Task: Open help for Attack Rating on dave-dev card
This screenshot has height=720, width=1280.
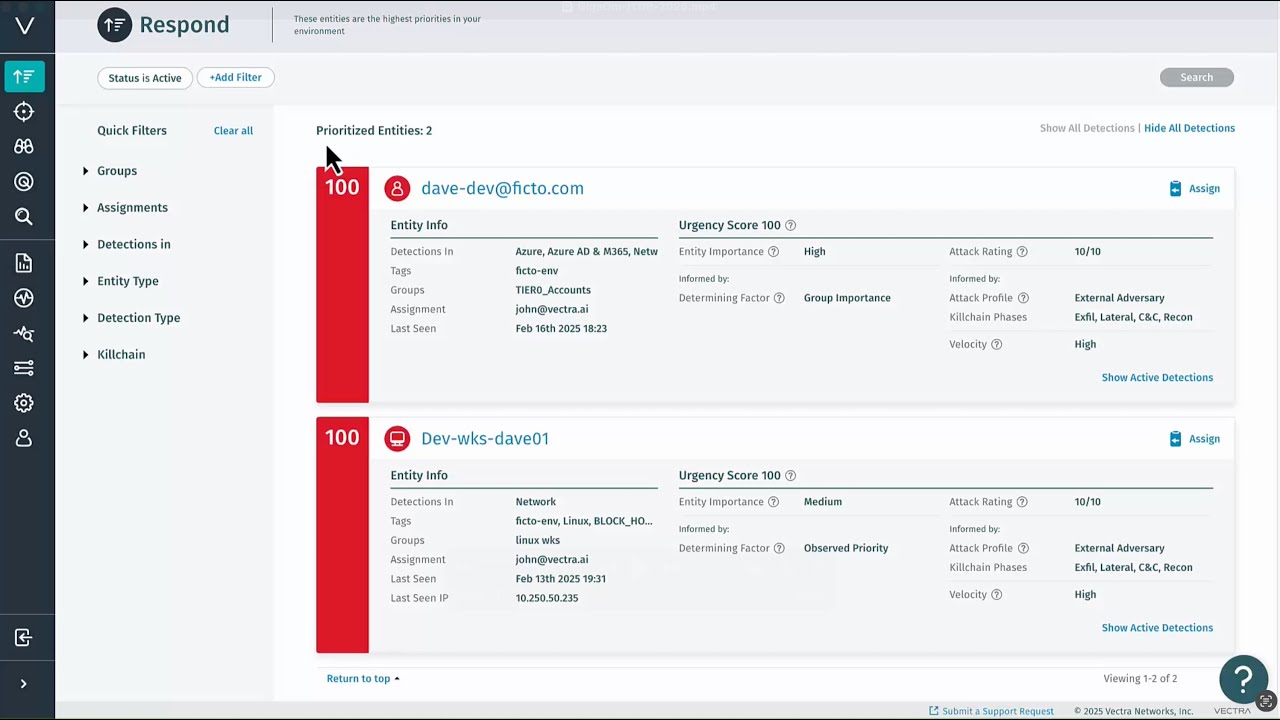Action: (1022, 252)
